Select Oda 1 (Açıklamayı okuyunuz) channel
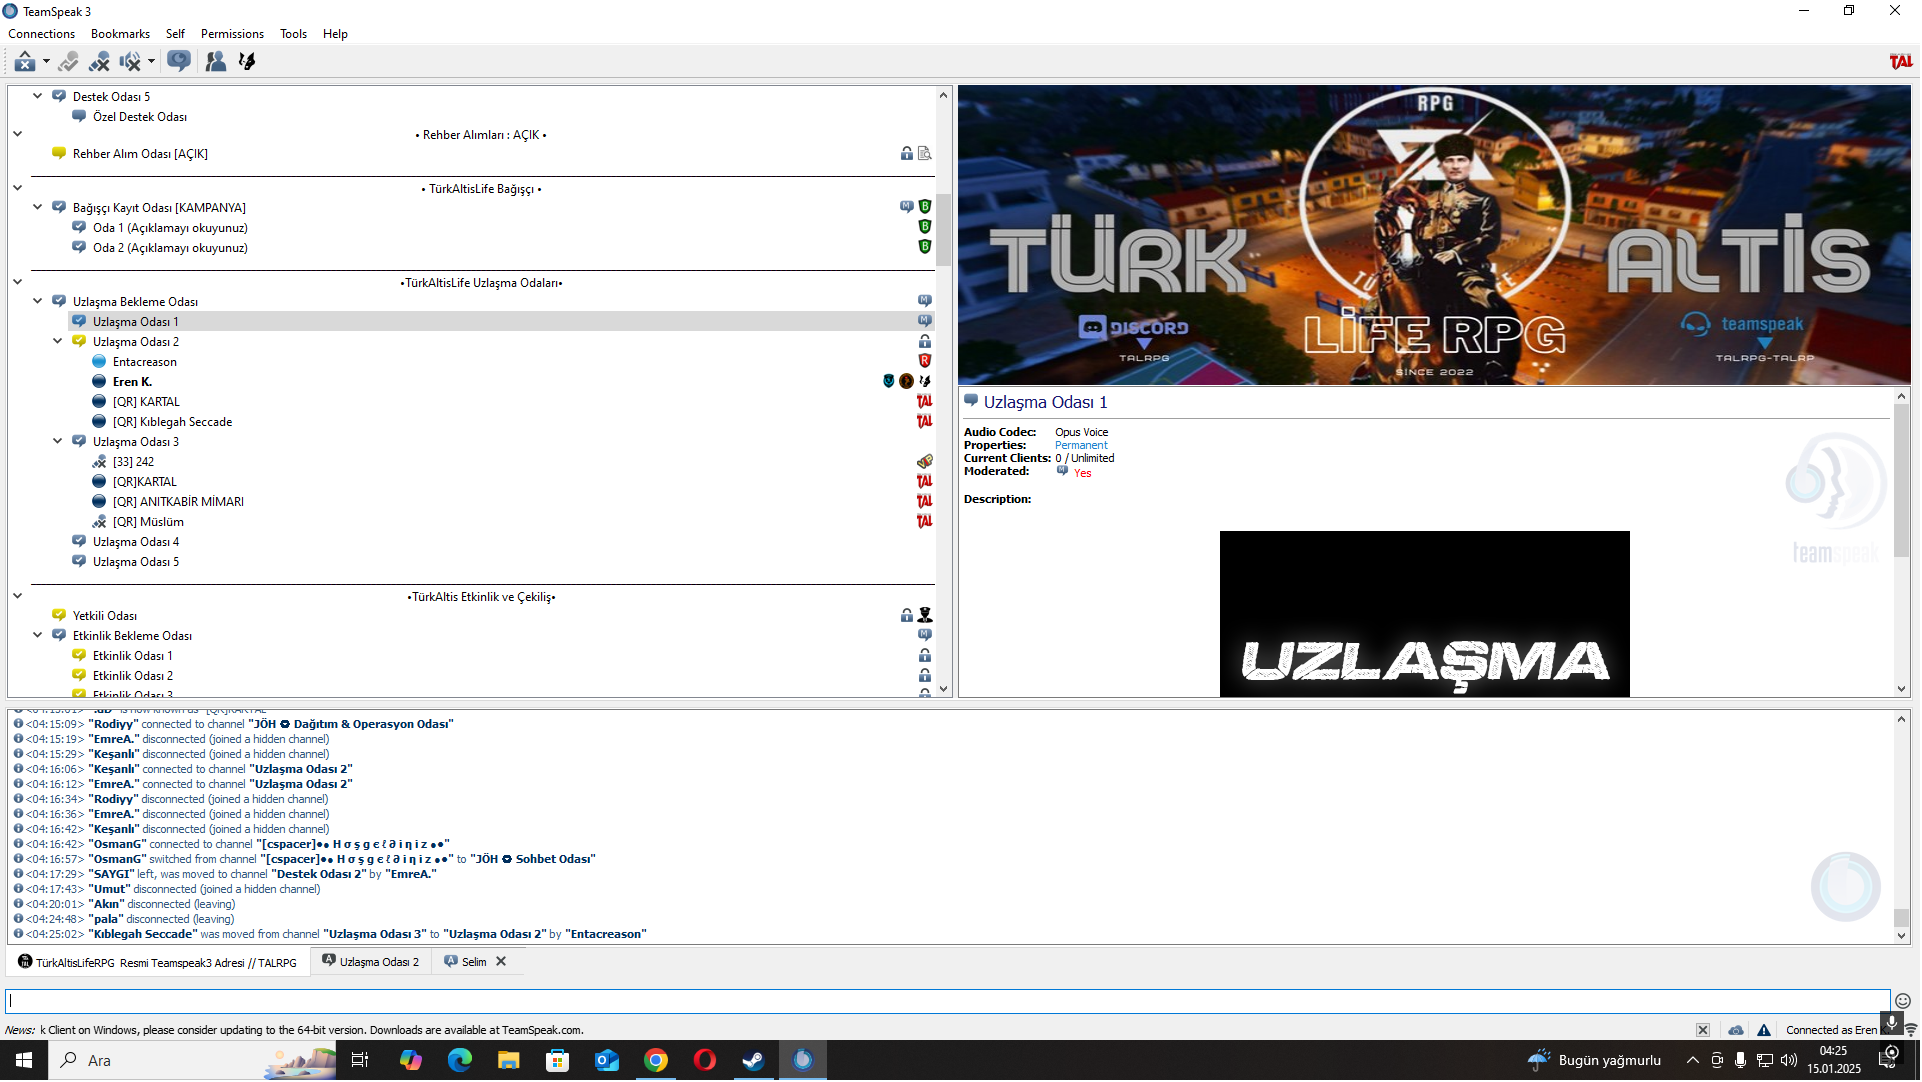The image size is (1922, 1082). [x=170, y=228]
